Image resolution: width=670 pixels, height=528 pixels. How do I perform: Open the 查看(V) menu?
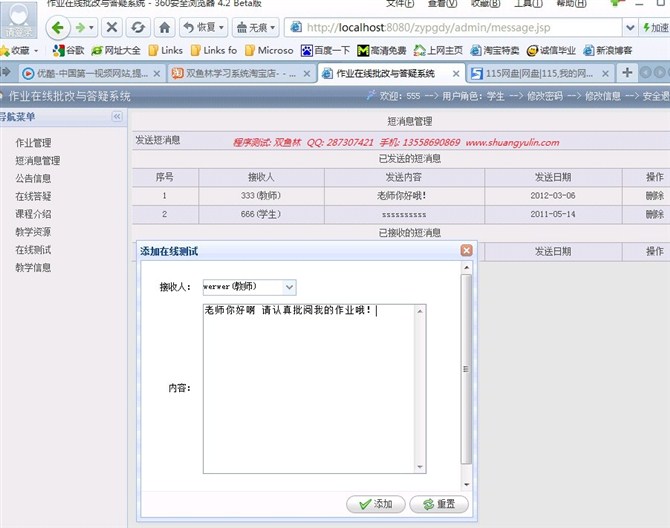coord(442,3)
